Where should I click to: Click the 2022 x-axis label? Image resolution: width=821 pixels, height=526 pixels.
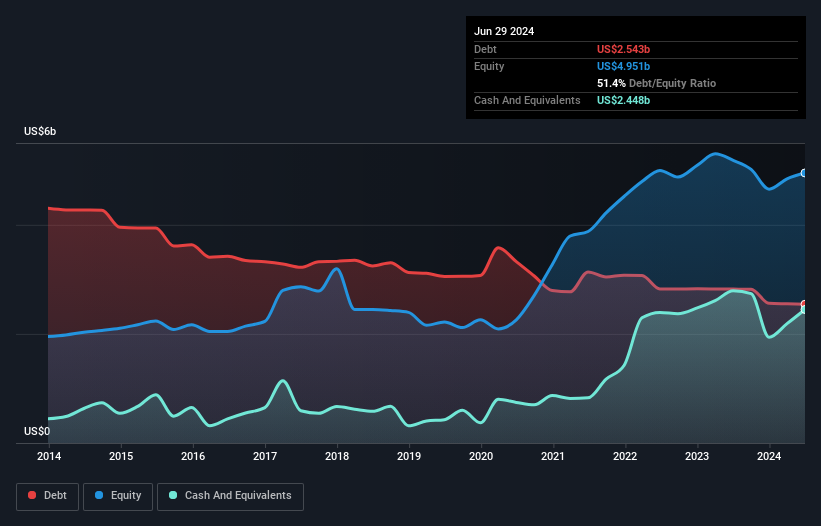coord(625,456)
